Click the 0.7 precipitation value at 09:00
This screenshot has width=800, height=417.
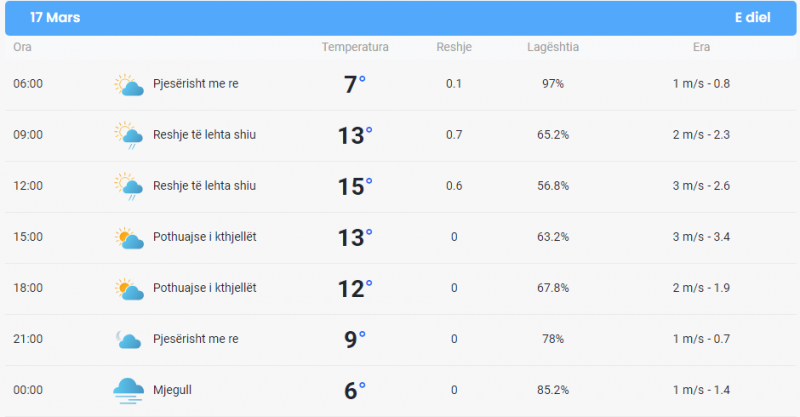pyautogui.click(x=454, y=135)
